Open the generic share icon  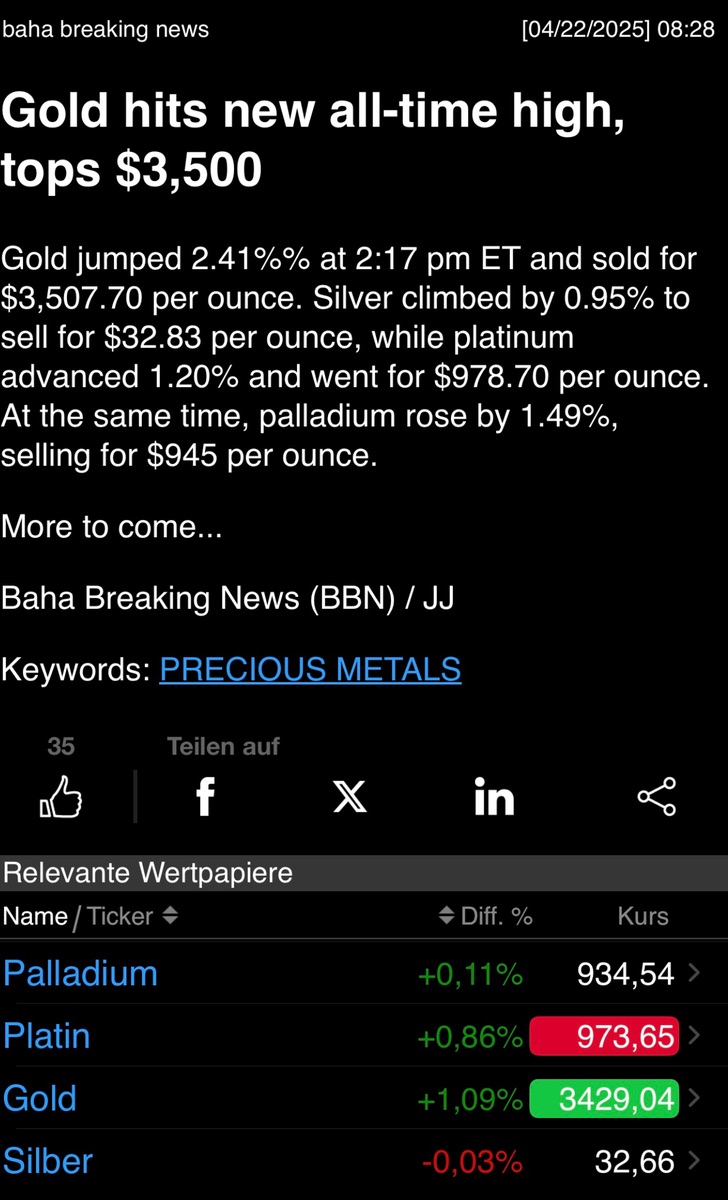point(657,798)
